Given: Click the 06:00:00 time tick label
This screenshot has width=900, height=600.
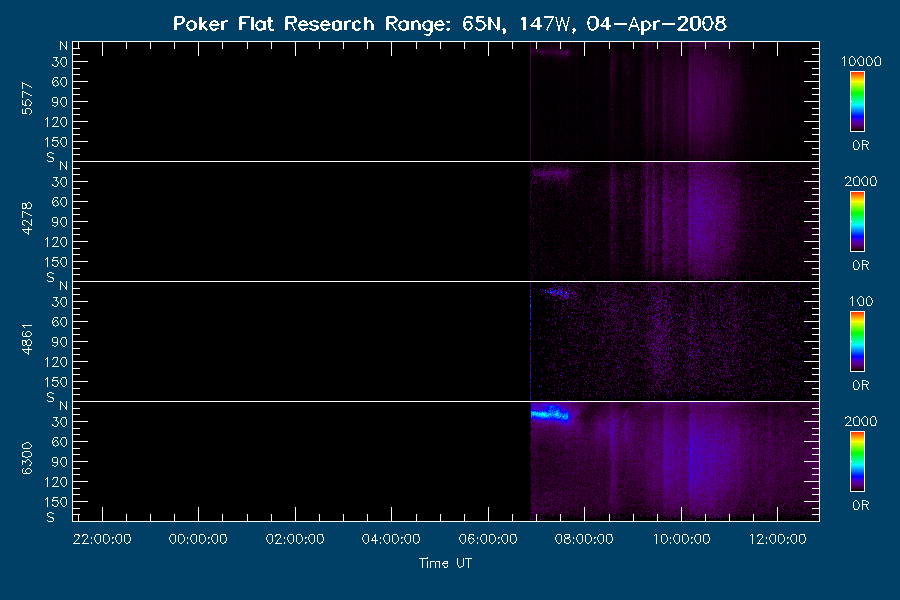Looking at the screenshot, I should [488, 539].
